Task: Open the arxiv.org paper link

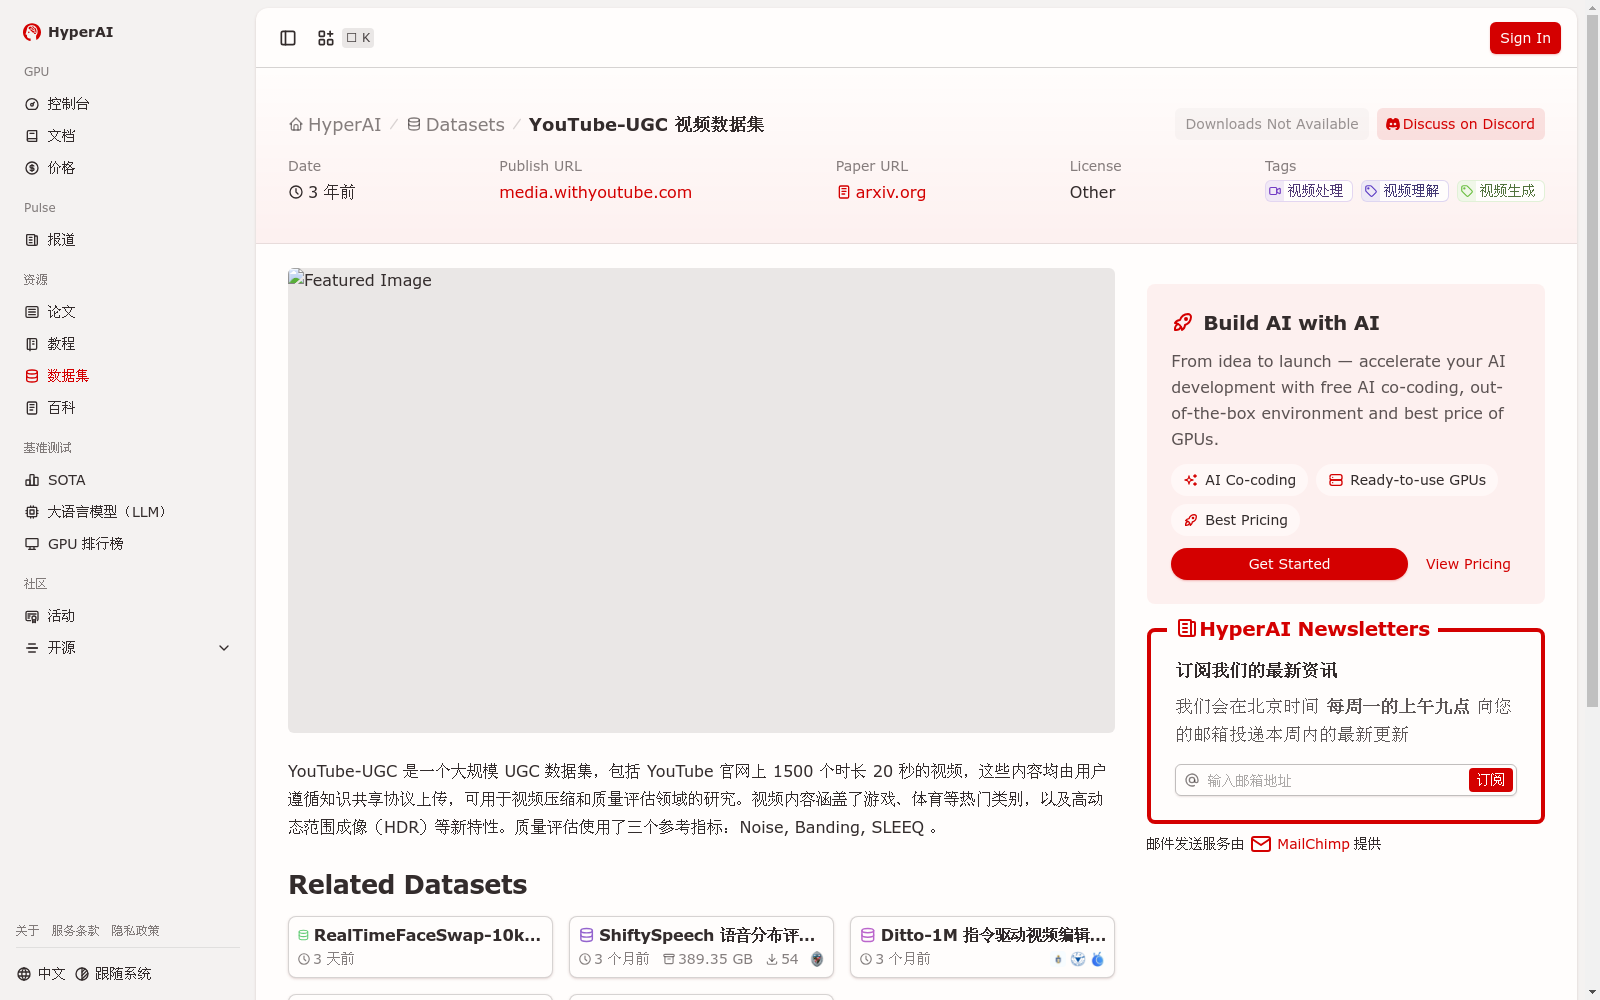Action: tap(881, 192)
